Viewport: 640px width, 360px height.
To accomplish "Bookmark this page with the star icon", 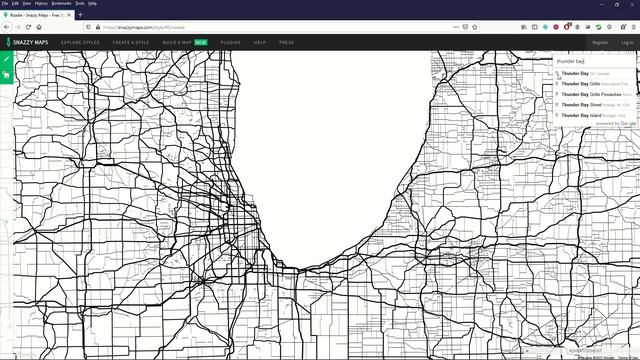I will coord(474,27).
